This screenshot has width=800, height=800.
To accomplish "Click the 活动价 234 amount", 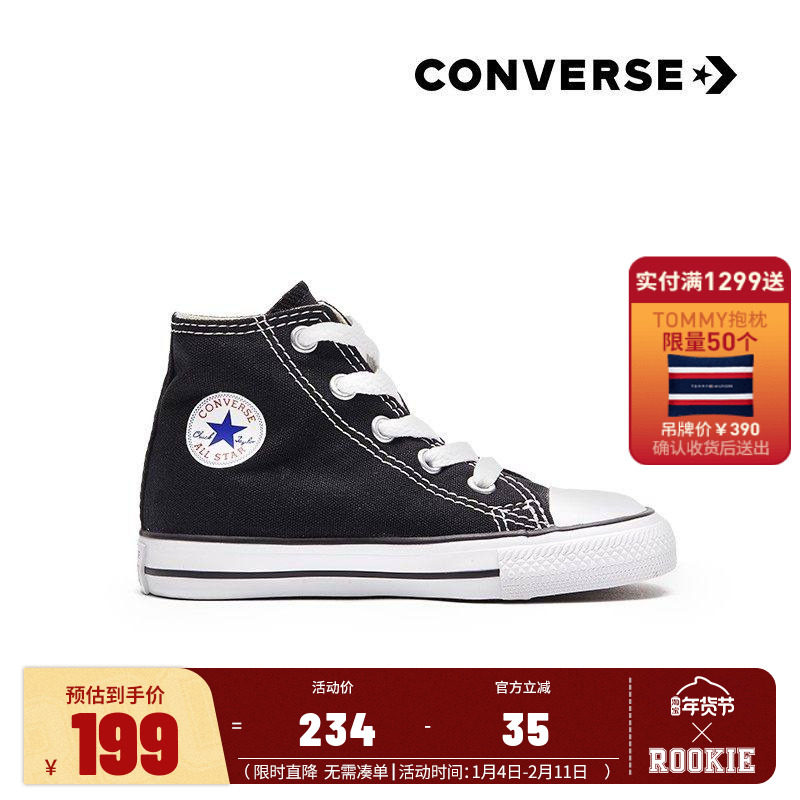I will [x=337, y=730].
